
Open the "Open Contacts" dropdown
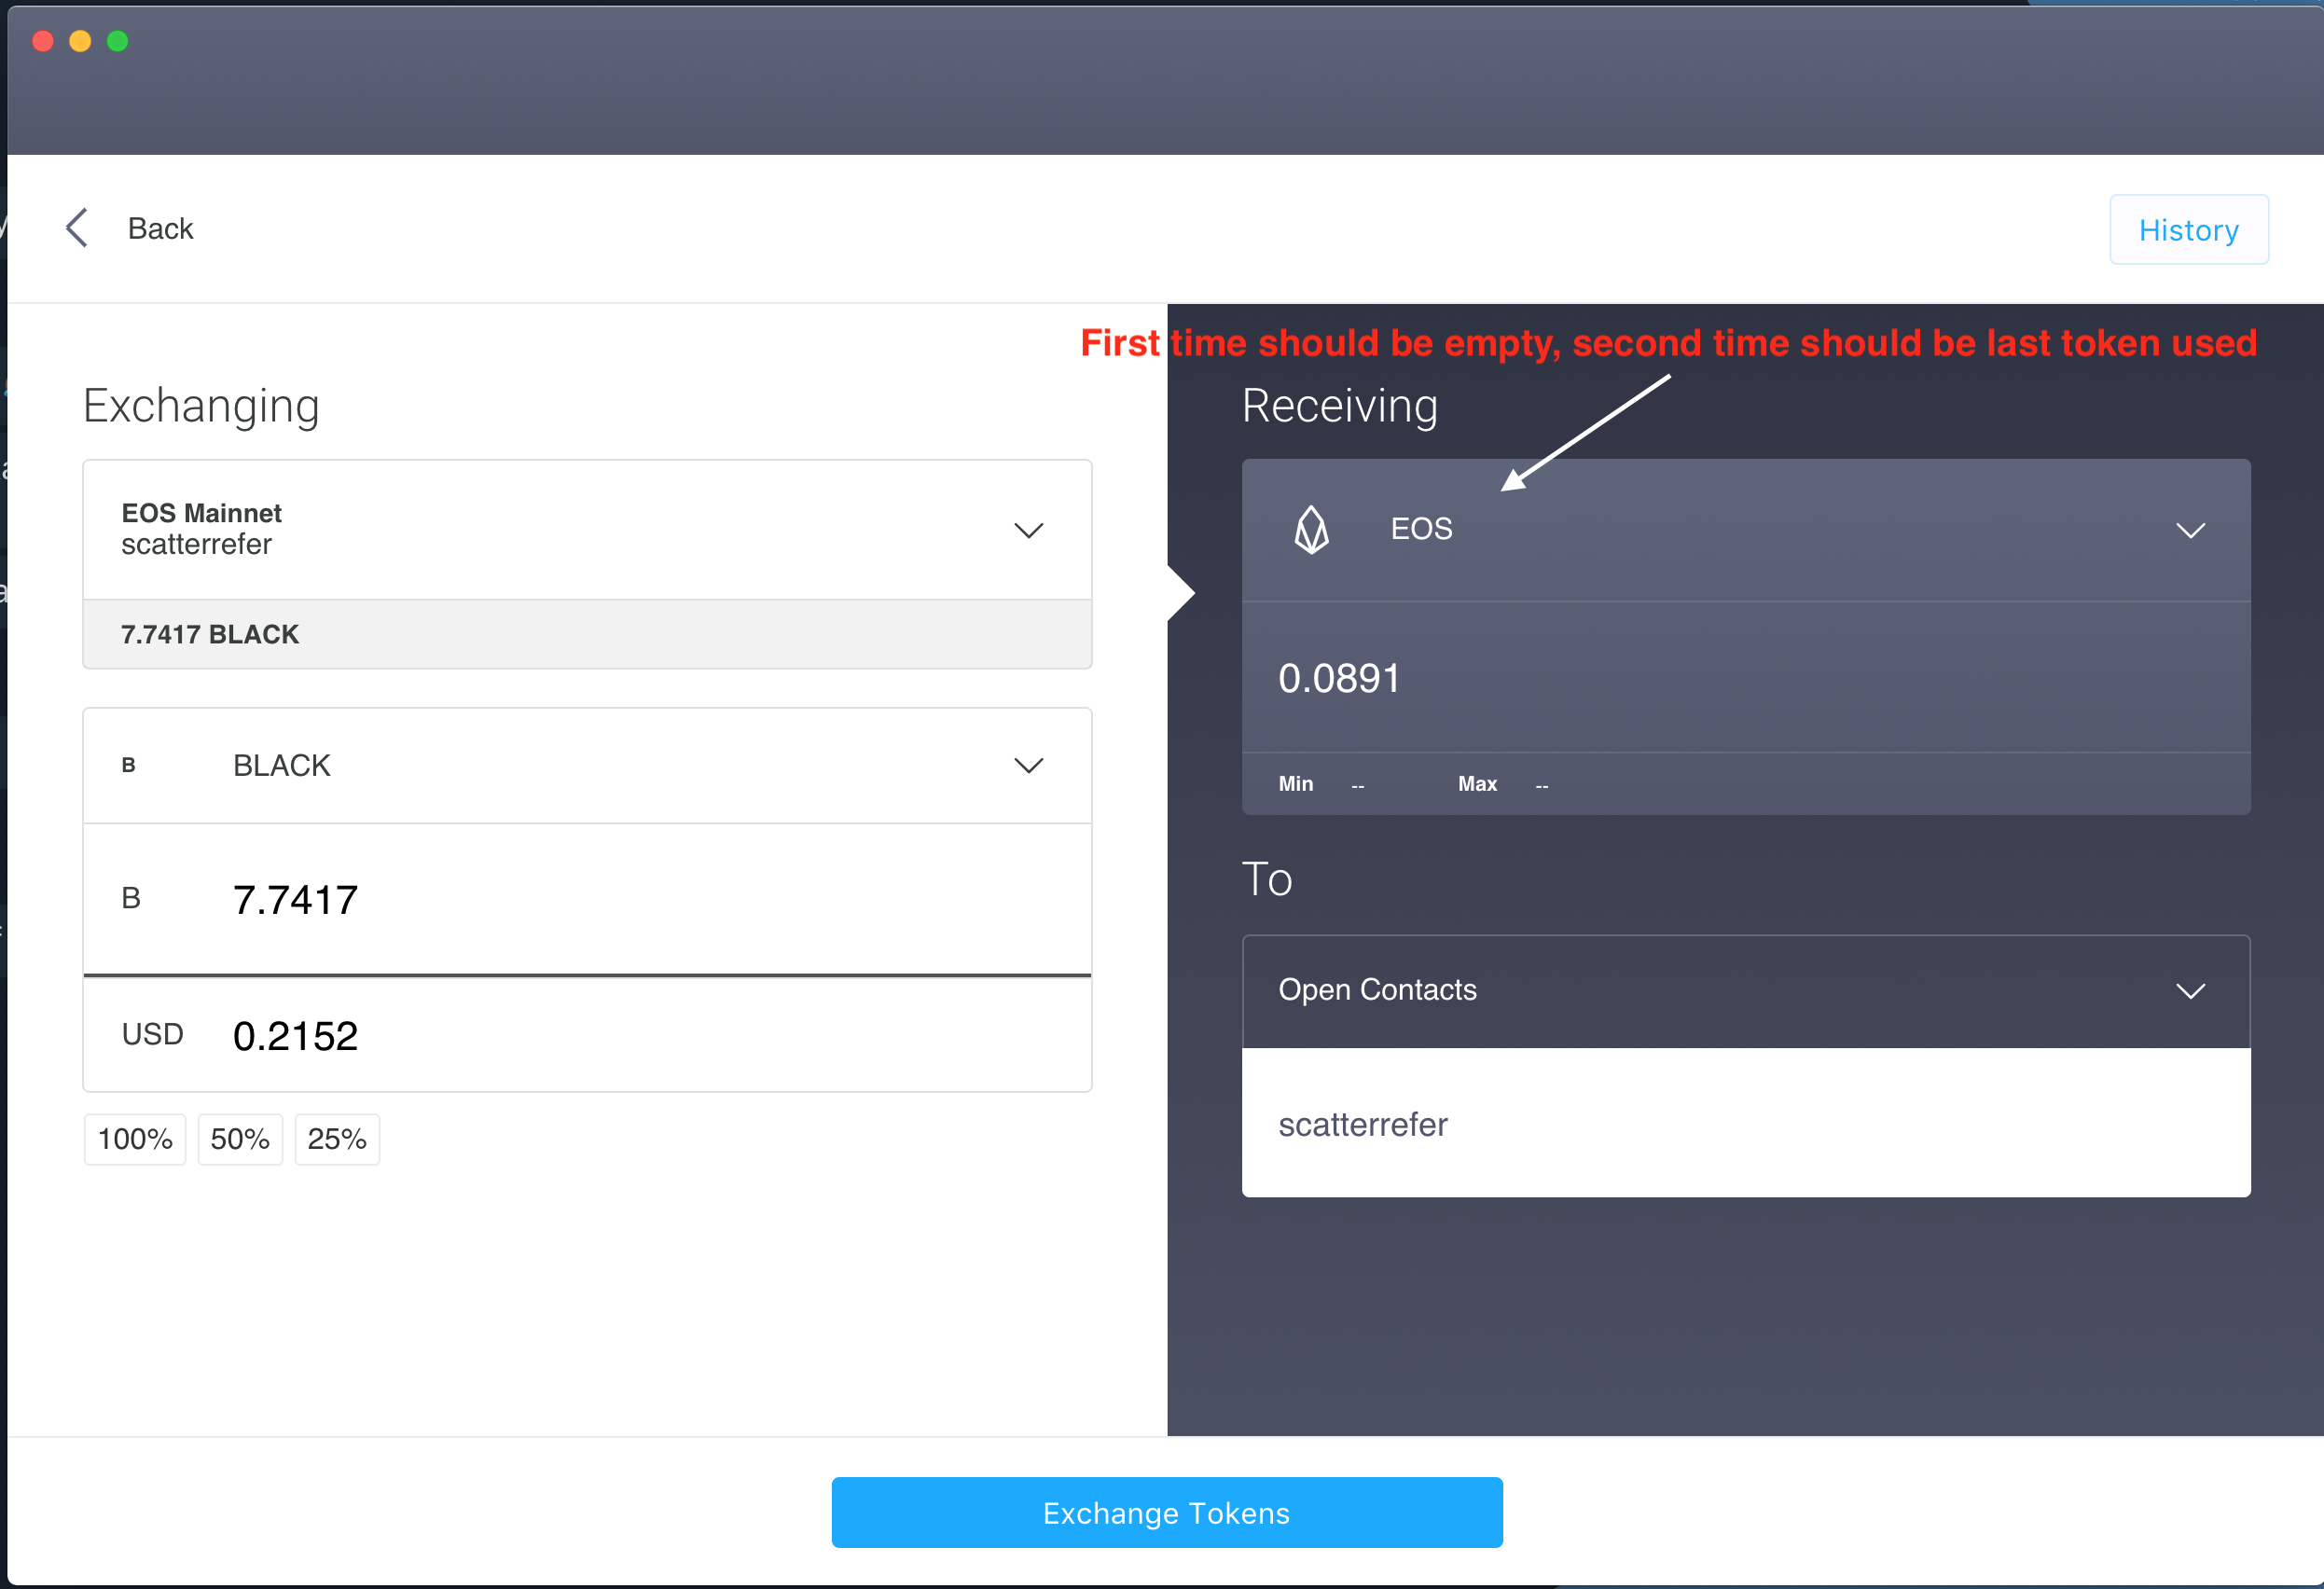click(x=2190, y=990)
